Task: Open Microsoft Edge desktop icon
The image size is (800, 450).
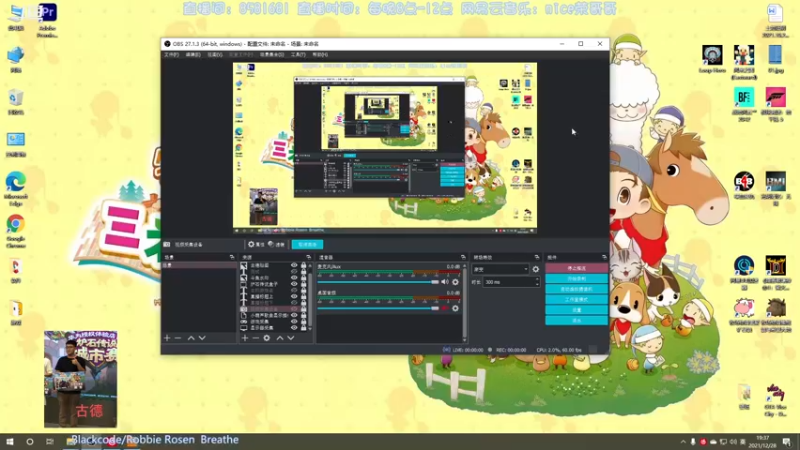Action: 16,189
